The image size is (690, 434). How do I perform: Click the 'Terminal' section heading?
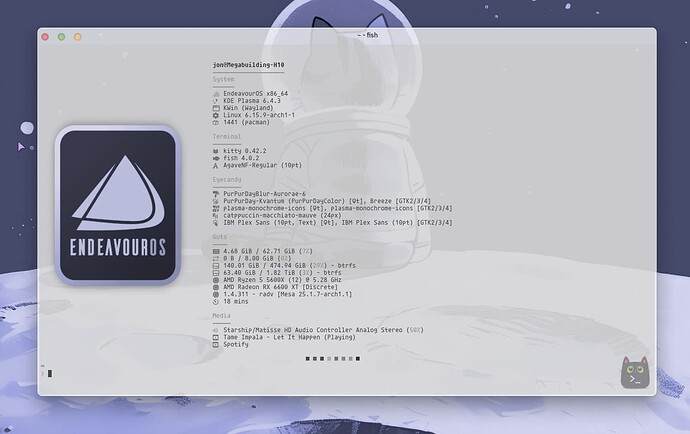[227, 136]
